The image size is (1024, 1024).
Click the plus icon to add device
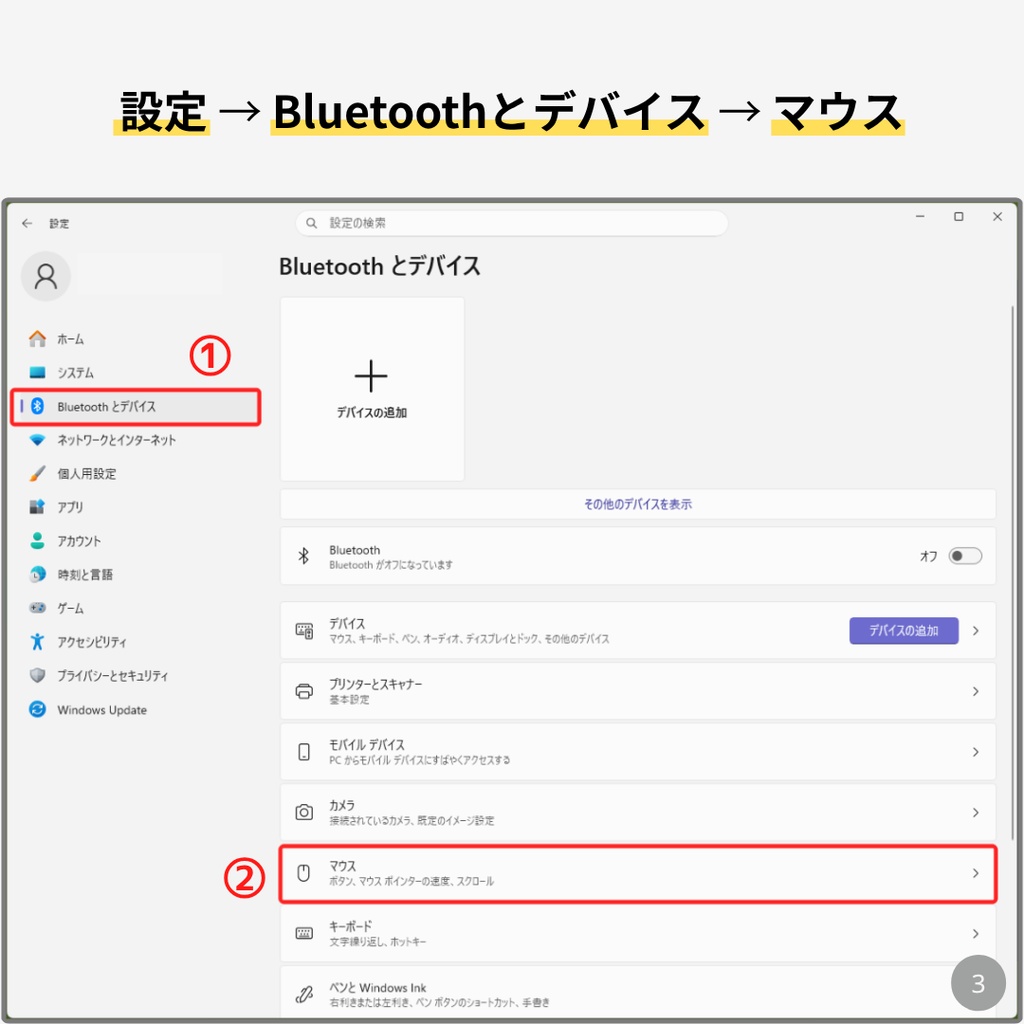tap(371, 376)
